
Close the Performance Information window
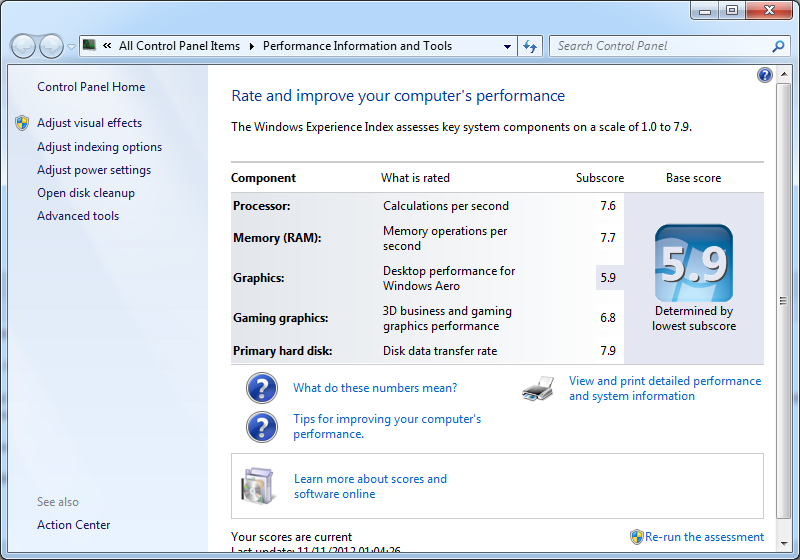pos(769,11)
